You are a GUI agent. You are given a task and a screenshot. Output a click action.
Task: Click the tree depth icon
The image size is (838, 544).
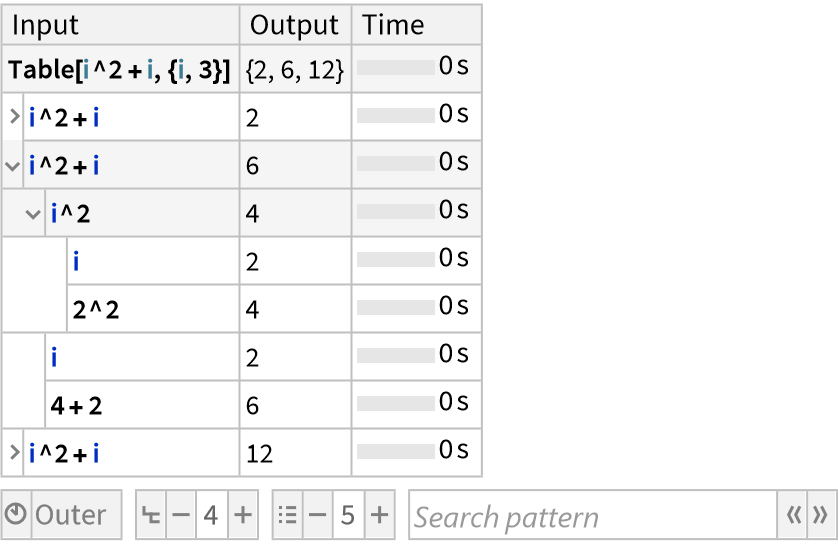[152, 515]
